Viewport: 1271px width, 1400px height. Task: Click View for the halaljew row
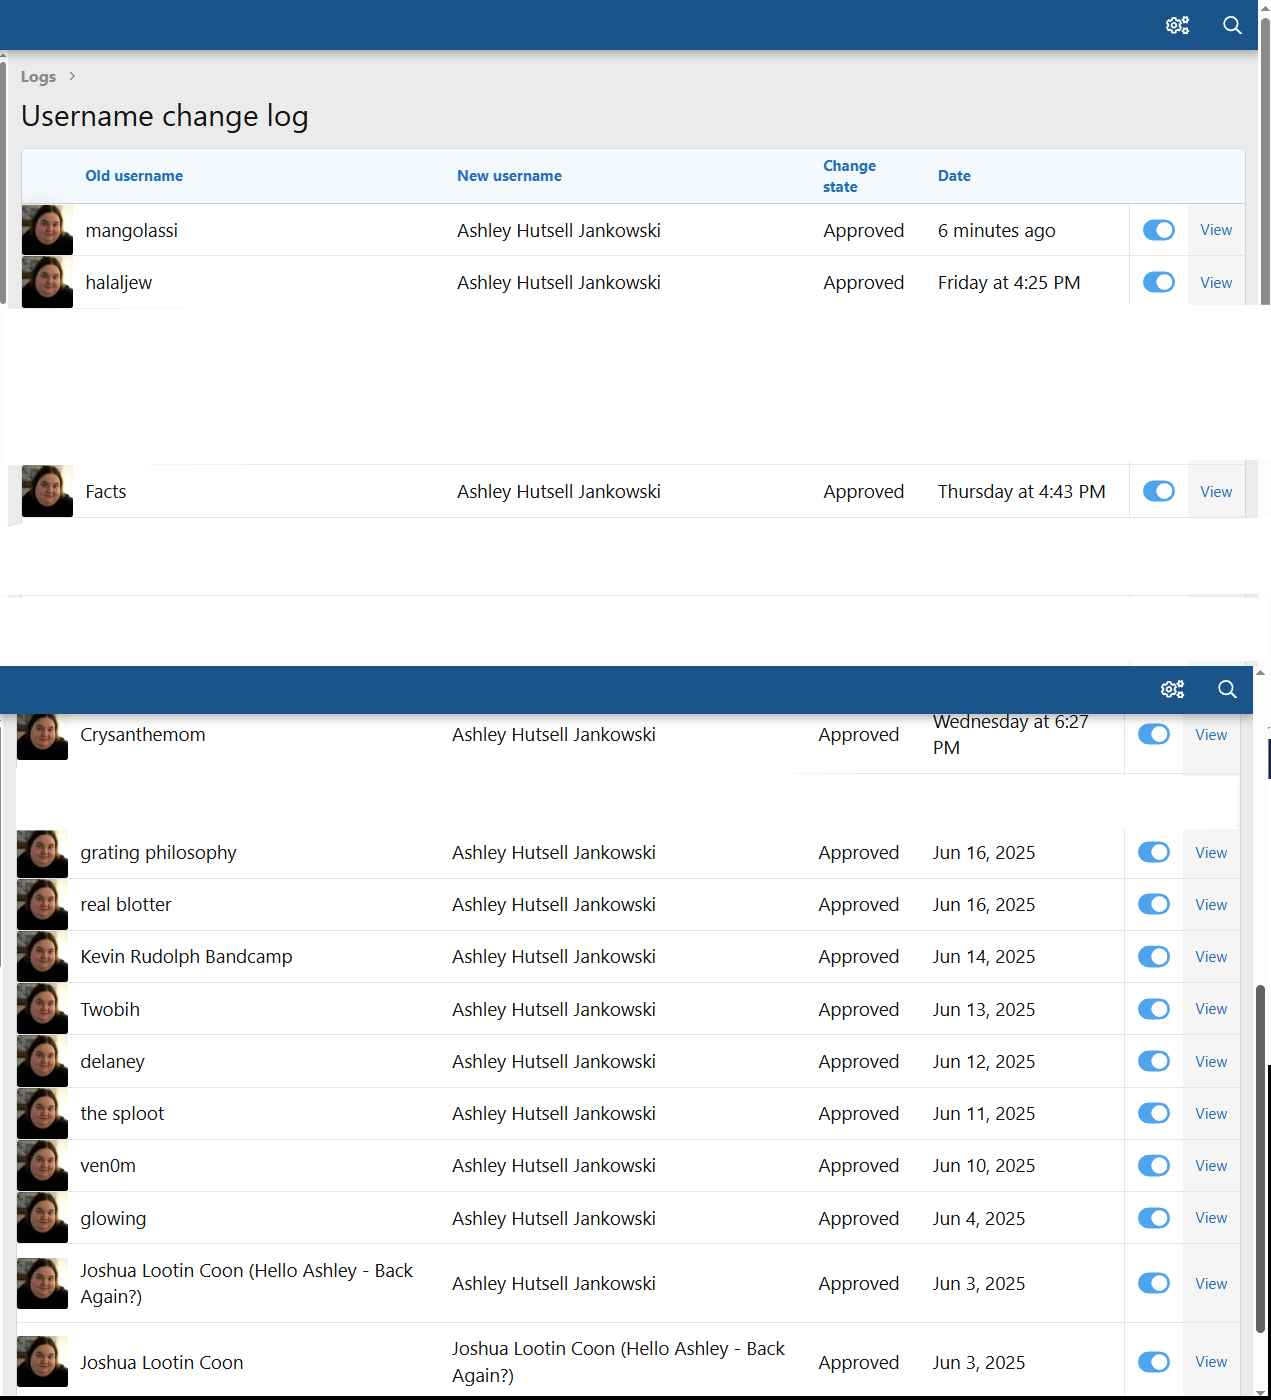tap(1216, 283)
